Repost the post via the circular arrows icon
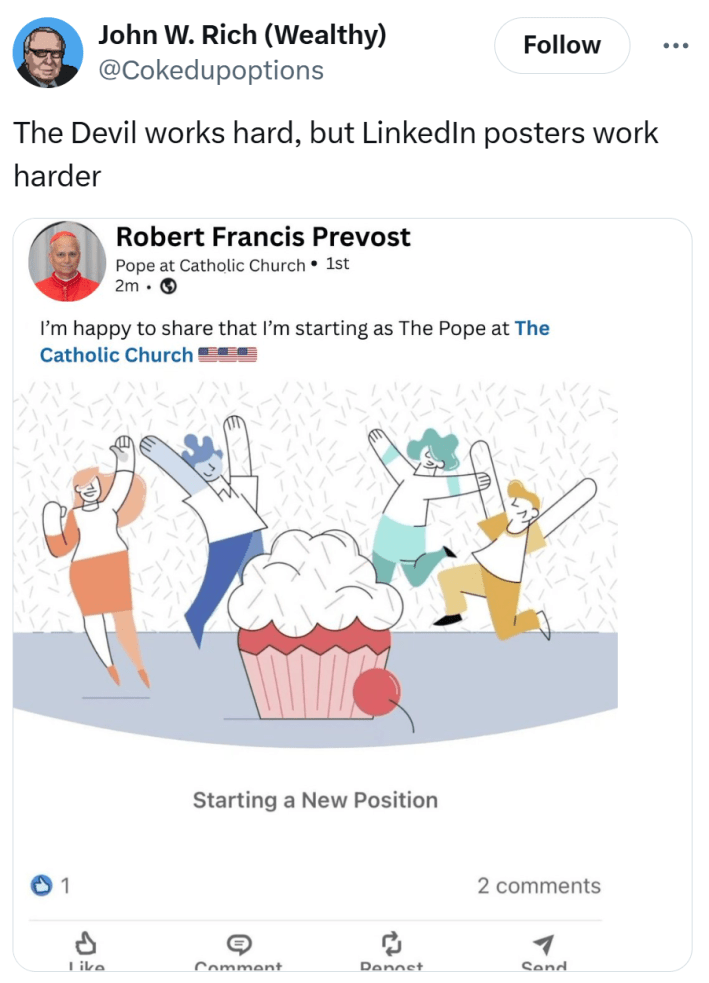 (392, 941)
